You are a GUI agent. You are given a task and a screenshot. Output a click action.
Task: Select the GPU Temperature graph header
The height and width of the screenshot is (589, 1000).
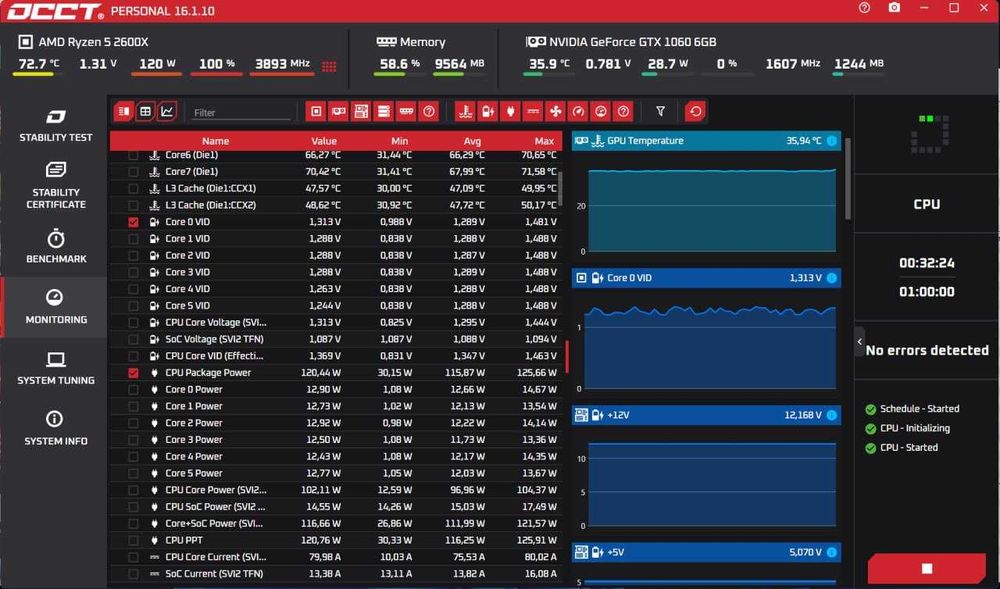pyautogui.click(x=706, y=141)
